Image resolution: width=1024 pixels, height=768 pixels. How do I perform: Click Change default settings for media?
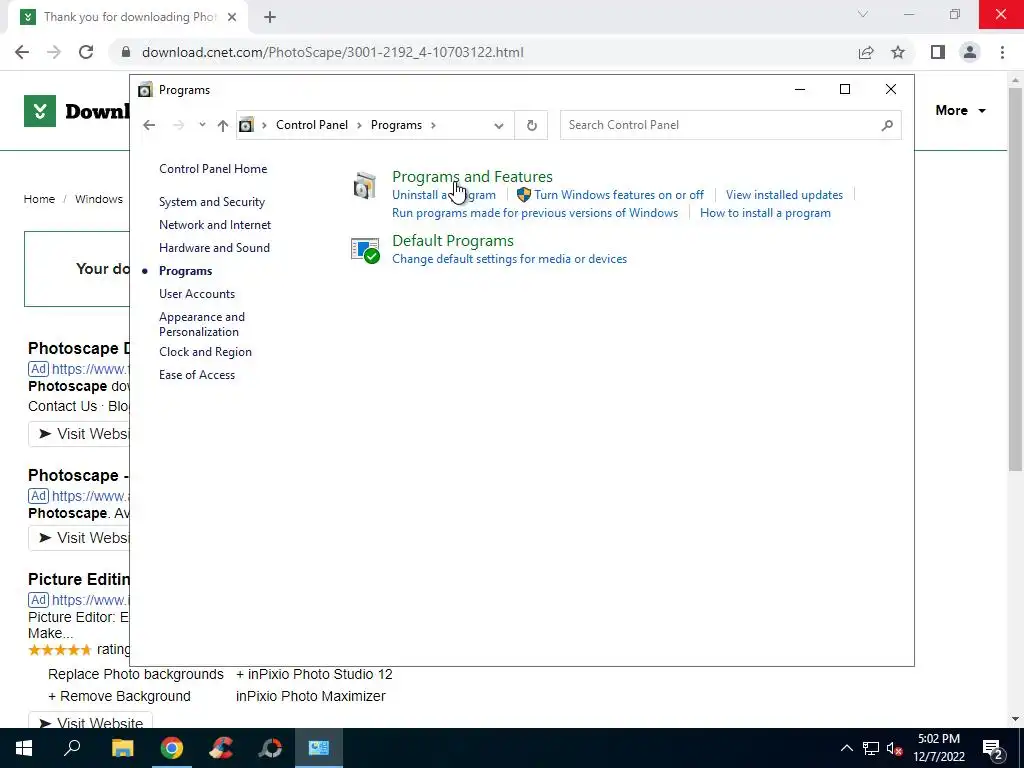click(x=509, y=259)
